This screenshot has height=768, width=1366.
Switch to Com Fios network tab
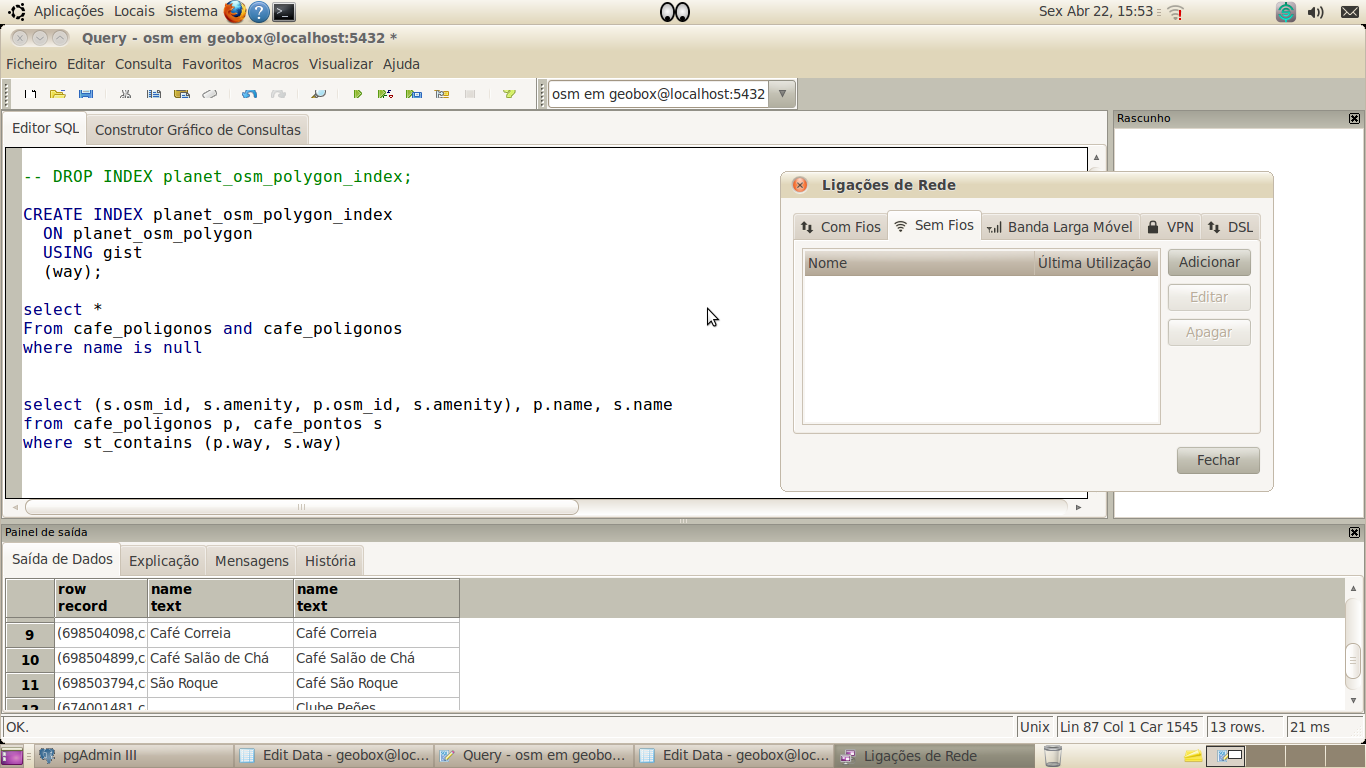click(841, 227)
